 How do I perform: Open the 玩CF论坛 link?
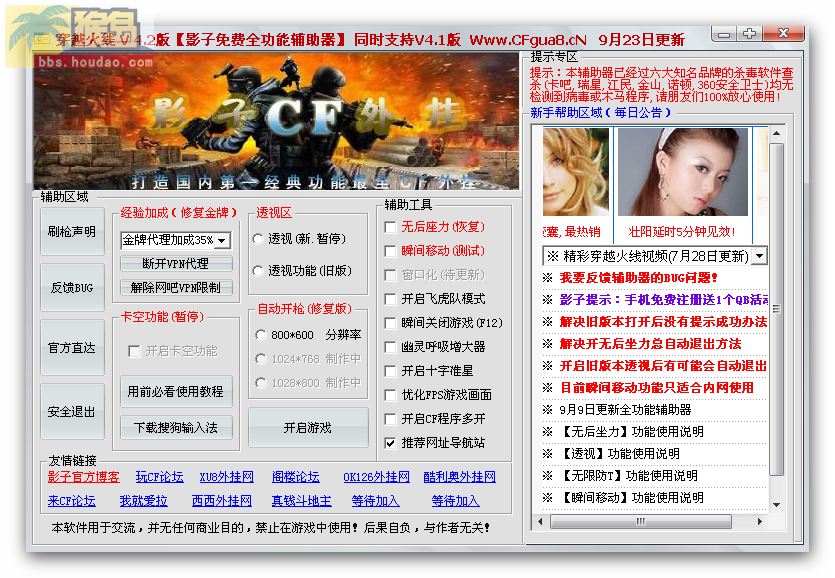point(159,477)
